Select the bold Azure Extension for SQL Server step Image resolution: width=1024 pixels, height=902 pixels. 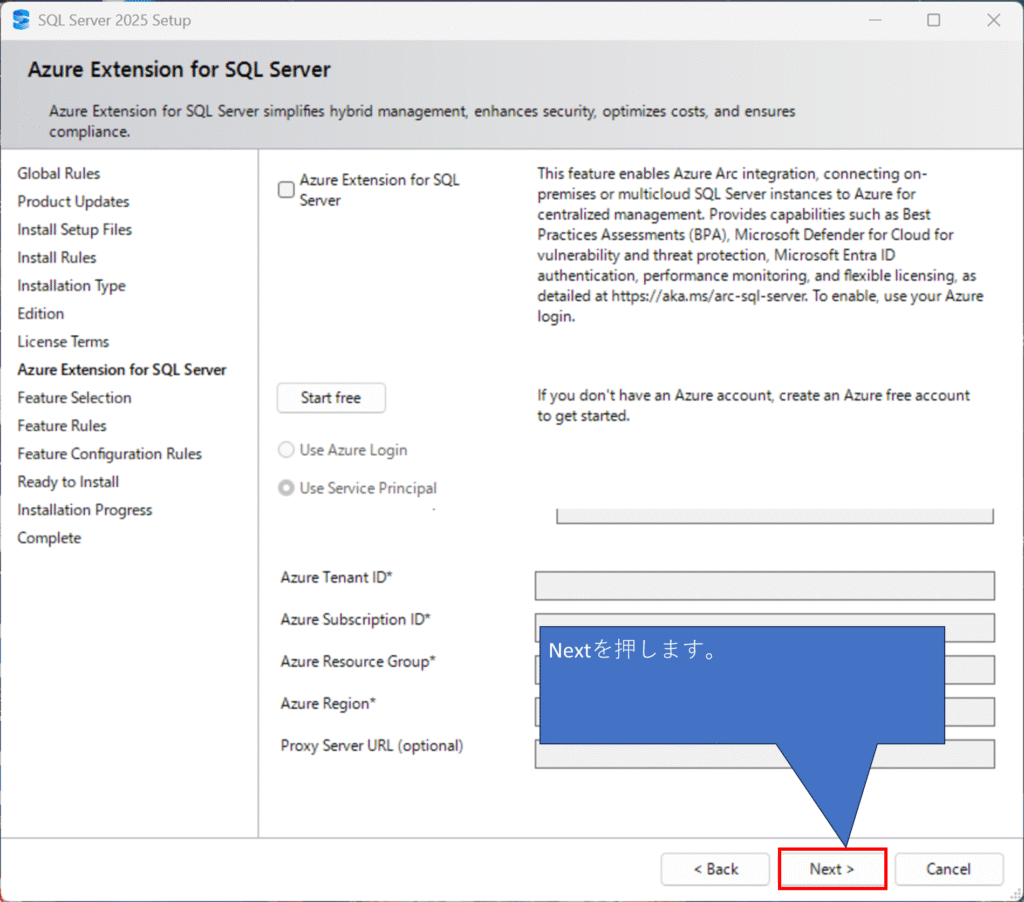coord(121,370)
